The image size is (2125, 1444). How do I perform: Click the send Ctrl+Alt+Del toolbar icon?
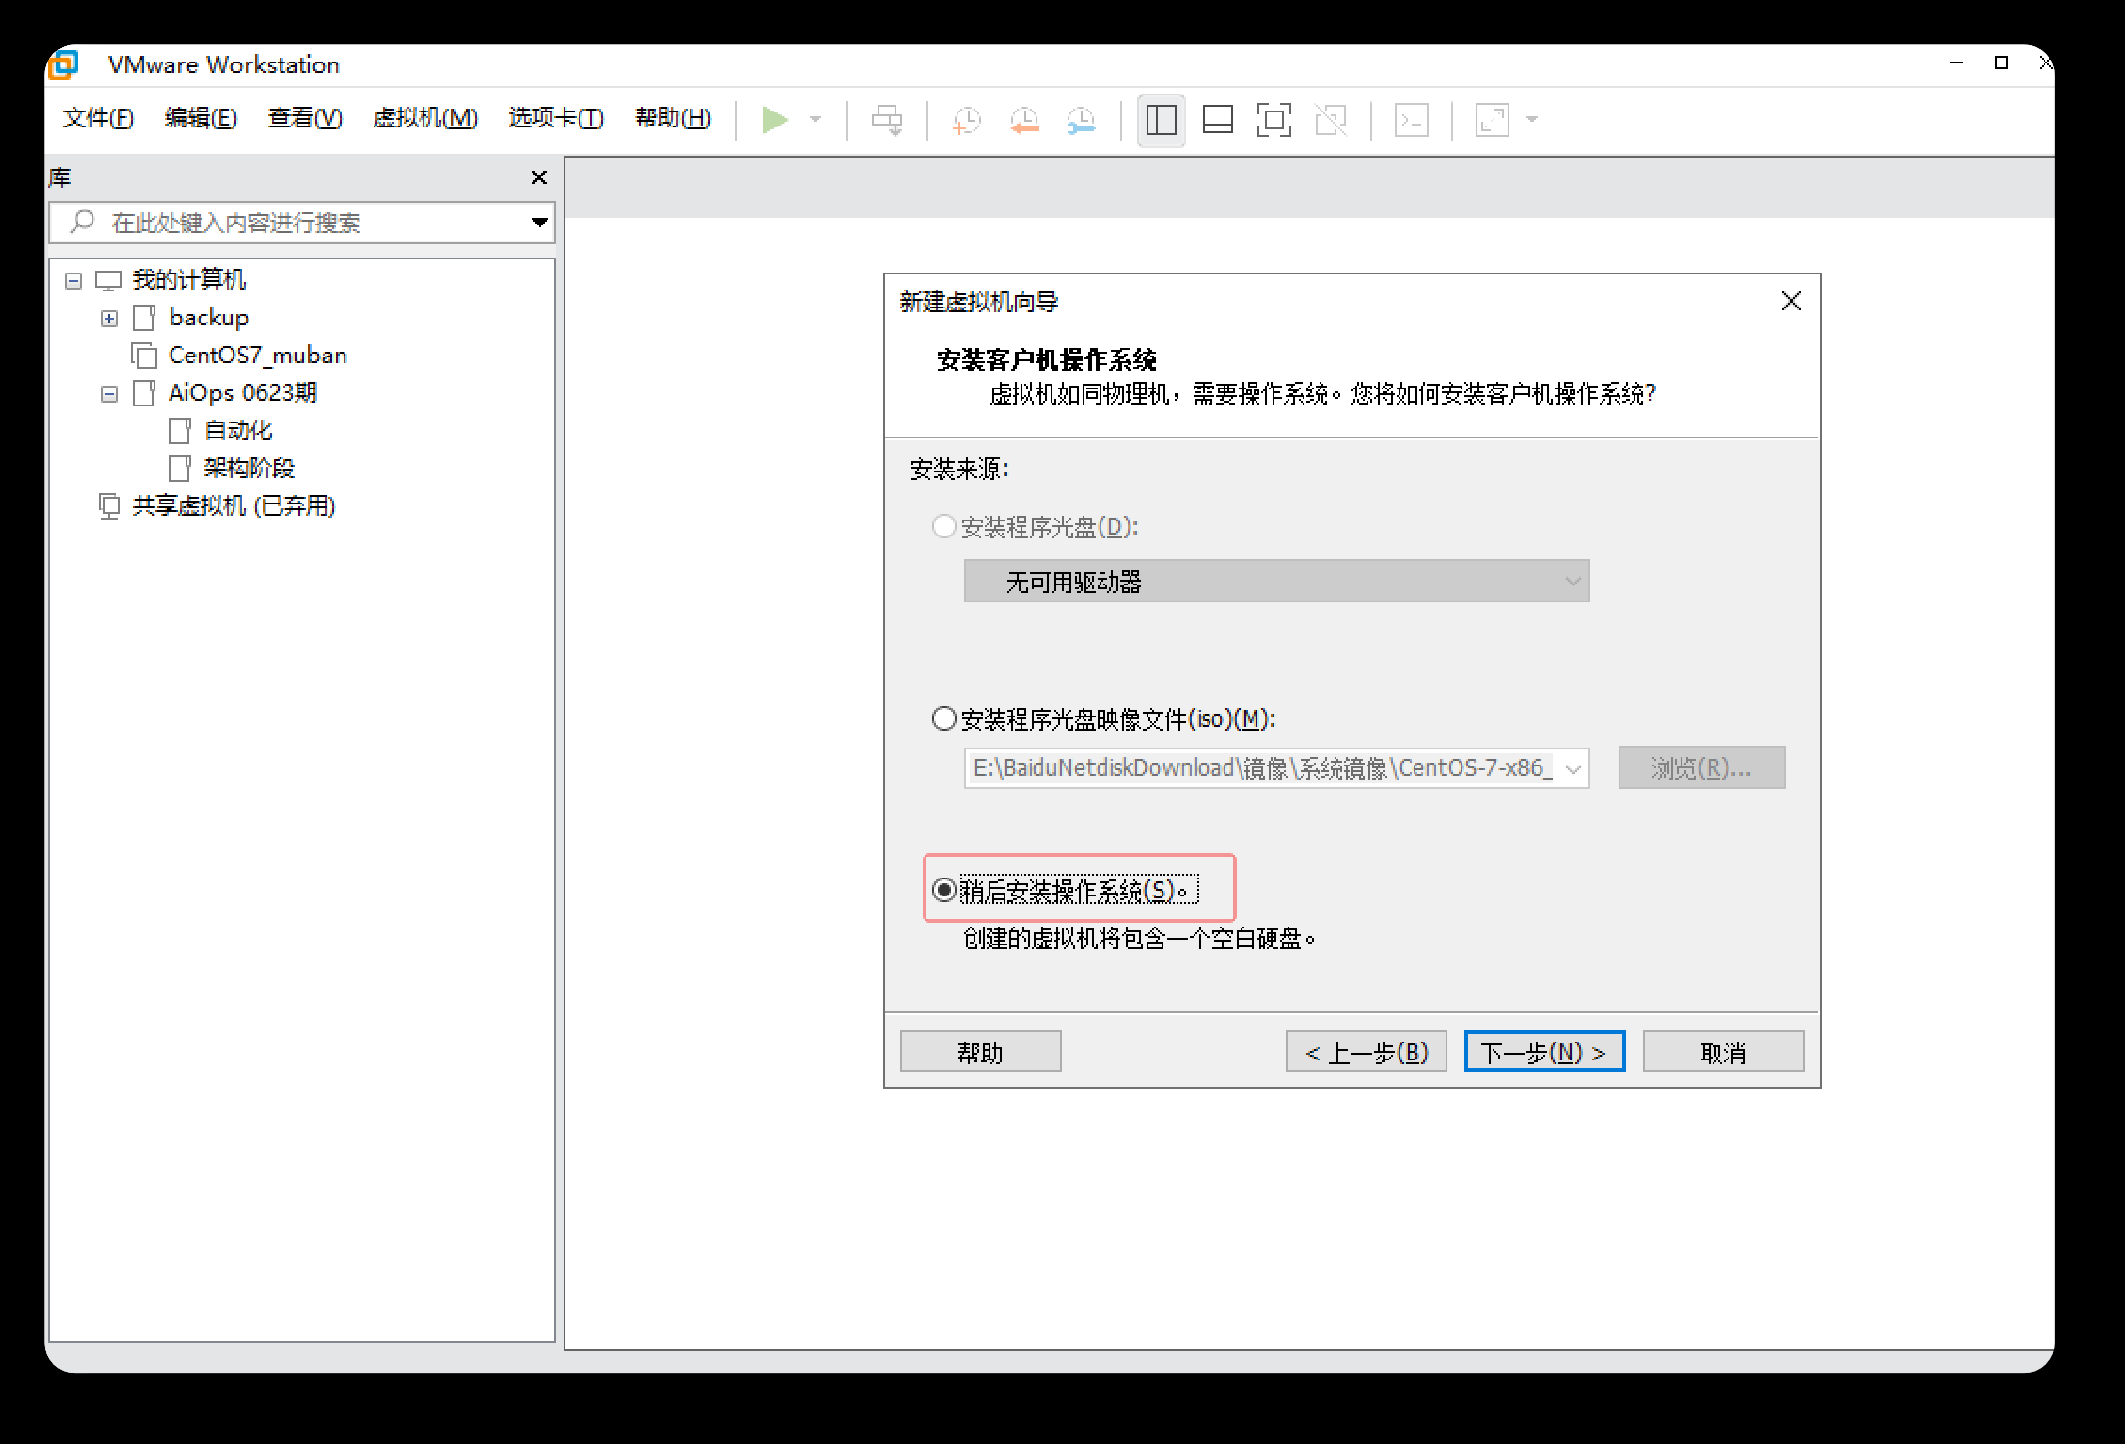pos(887,120)
